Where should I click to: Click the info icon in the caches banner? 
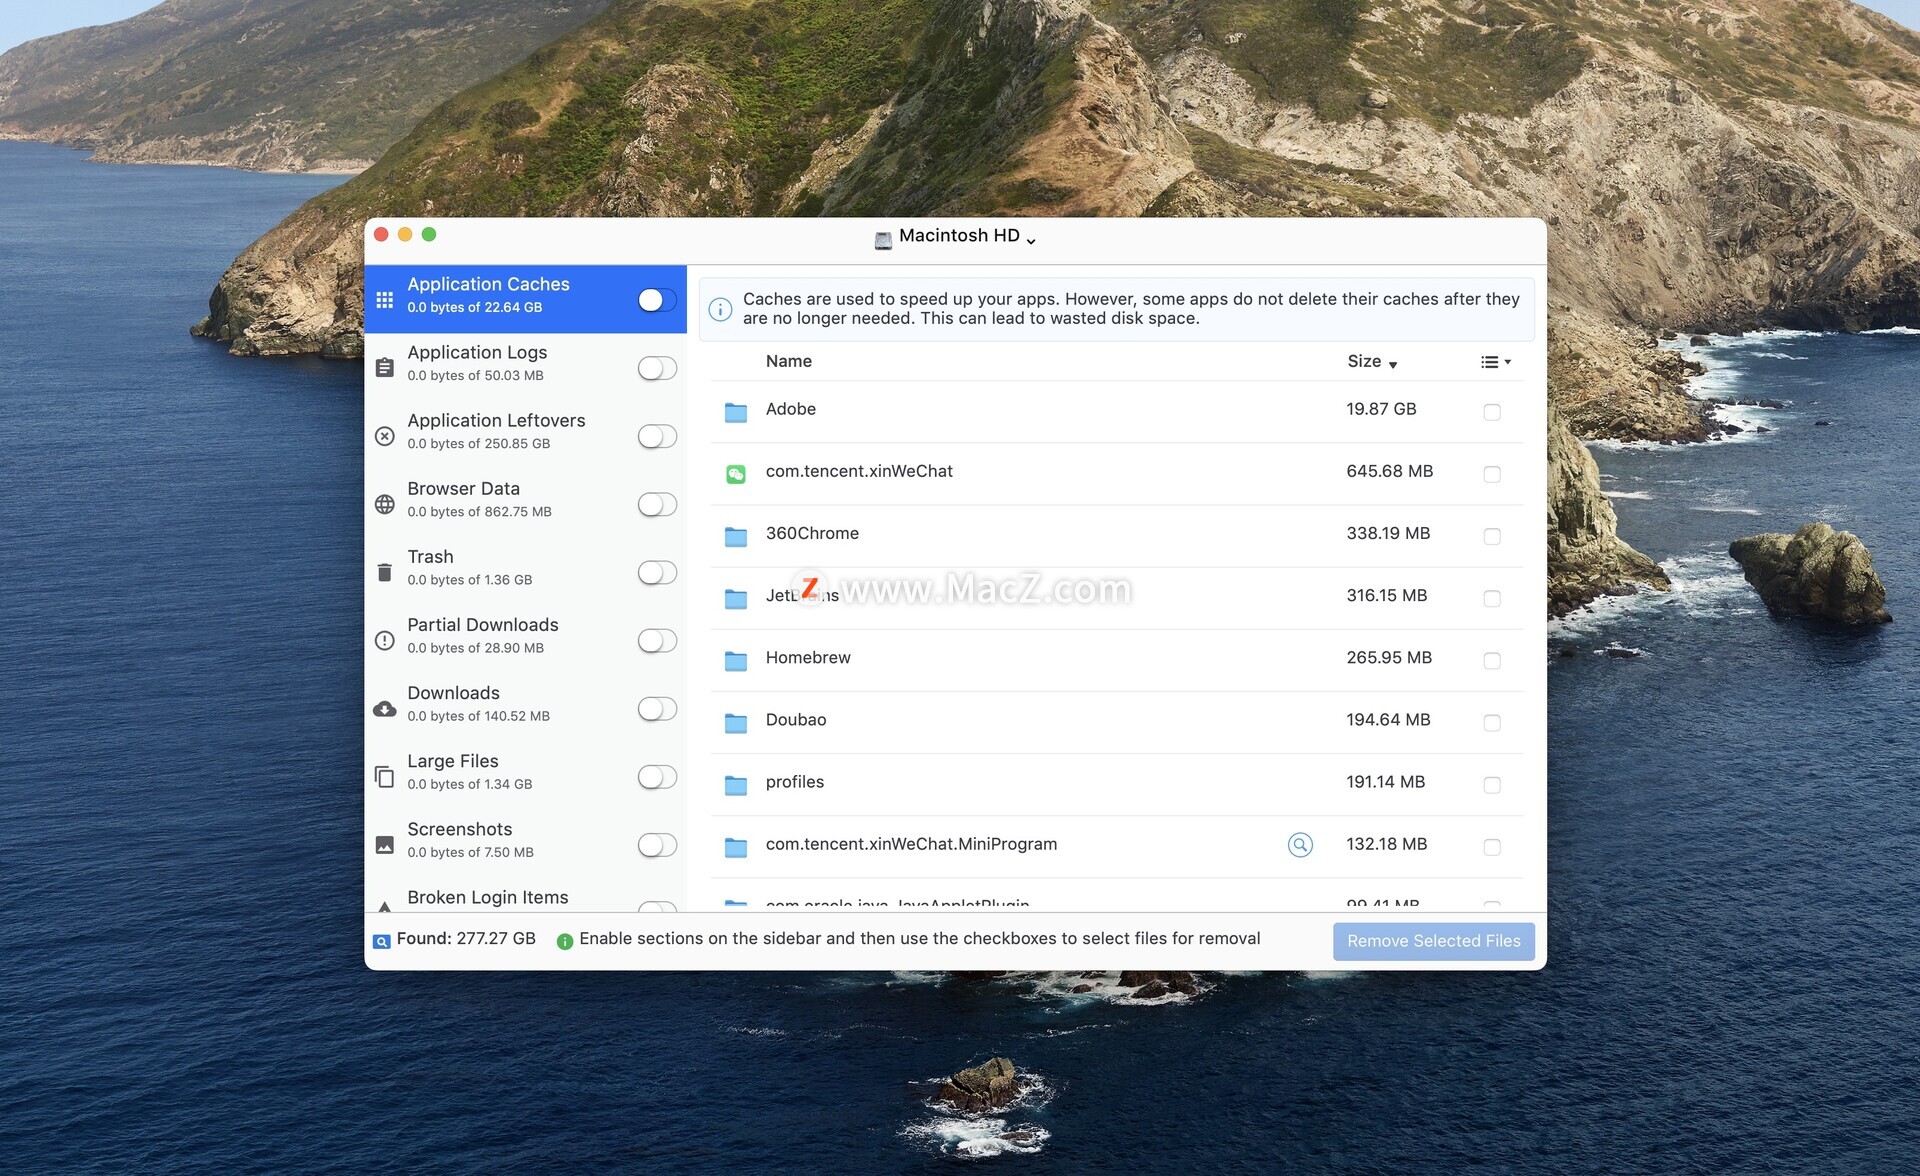pyautogui.click(x=720, y=309)
